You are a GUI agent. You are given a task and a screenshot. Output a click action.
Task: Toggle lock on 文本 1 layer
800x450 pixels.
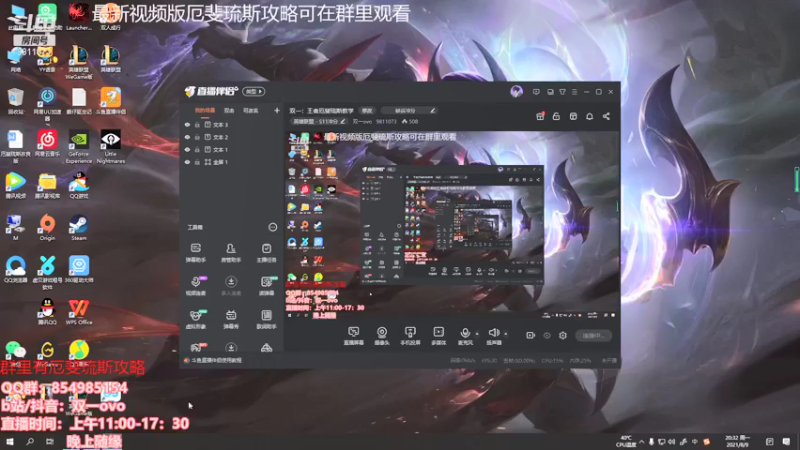(197, 149)
